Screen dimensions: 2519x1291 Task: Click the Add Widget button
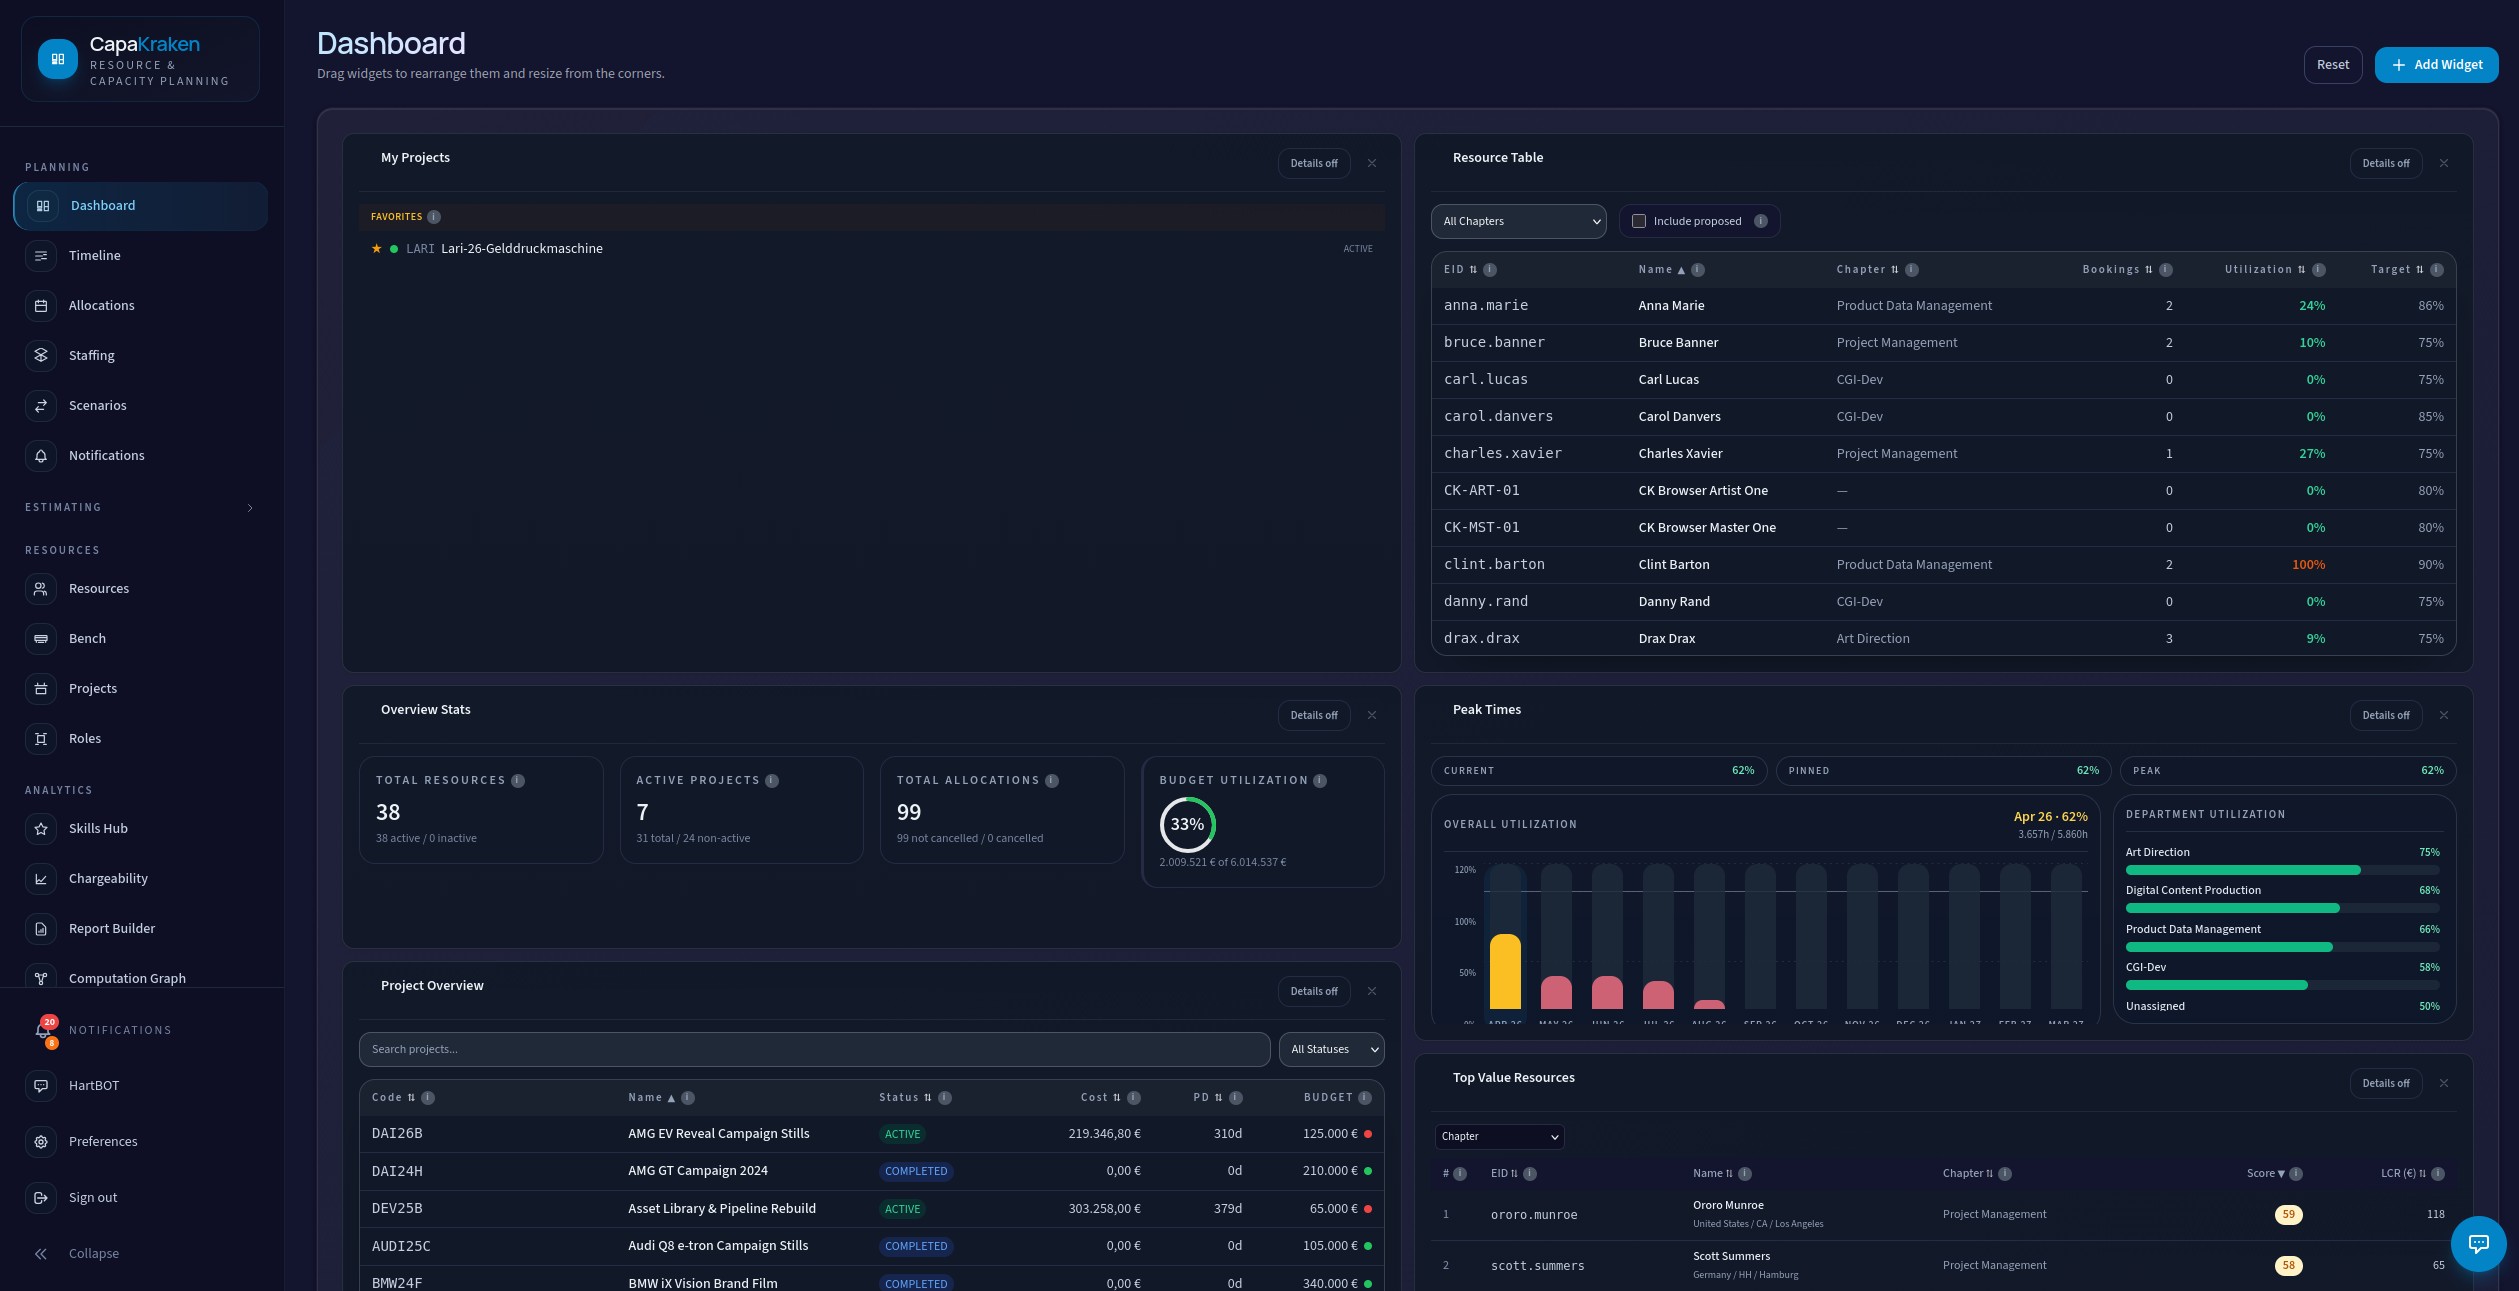2436,65
